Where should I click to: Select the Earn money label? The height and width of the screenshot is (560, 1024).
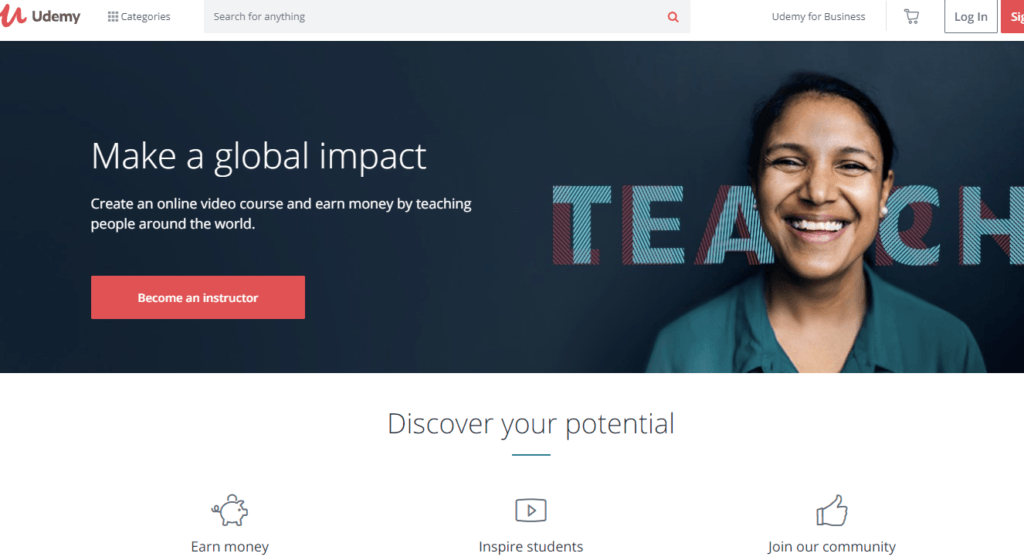(x=230, y=546)
